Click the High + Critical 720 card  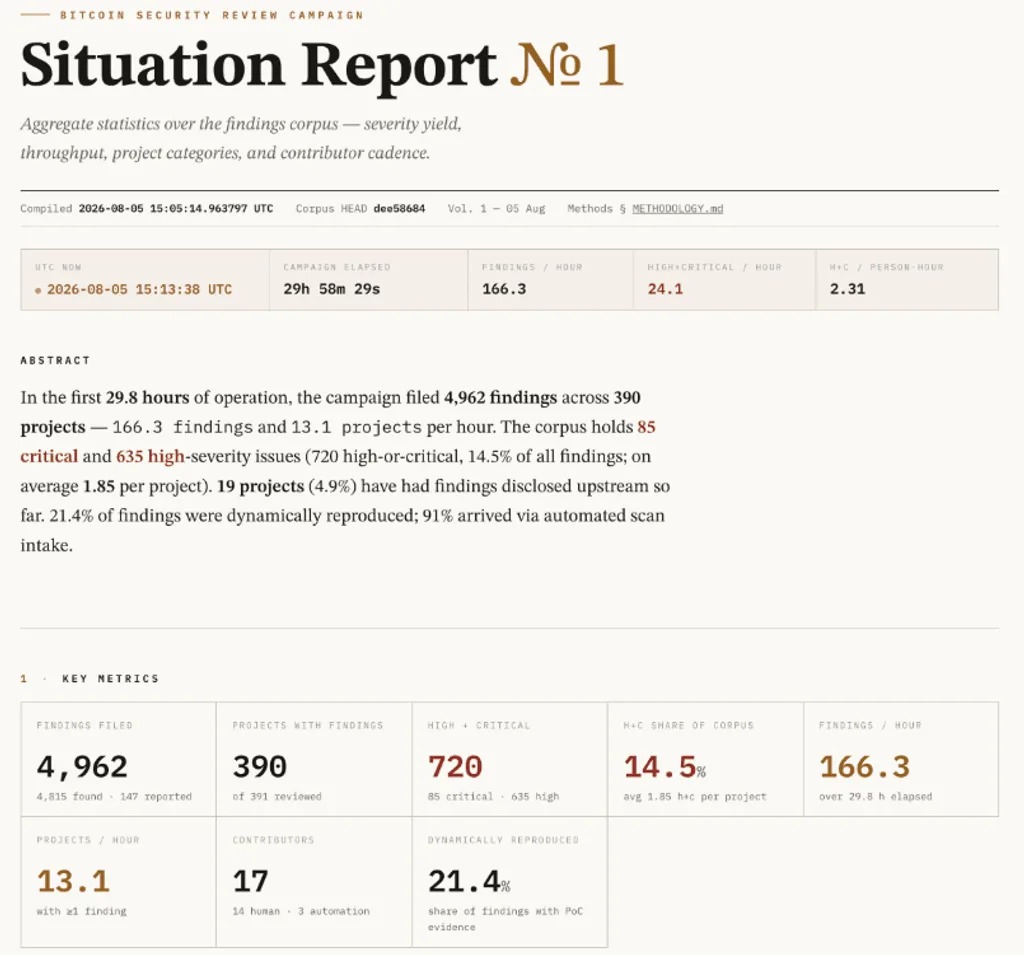pos(510,759)
